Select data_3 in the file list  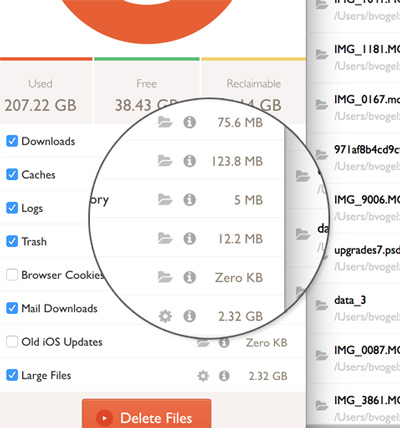353,308
